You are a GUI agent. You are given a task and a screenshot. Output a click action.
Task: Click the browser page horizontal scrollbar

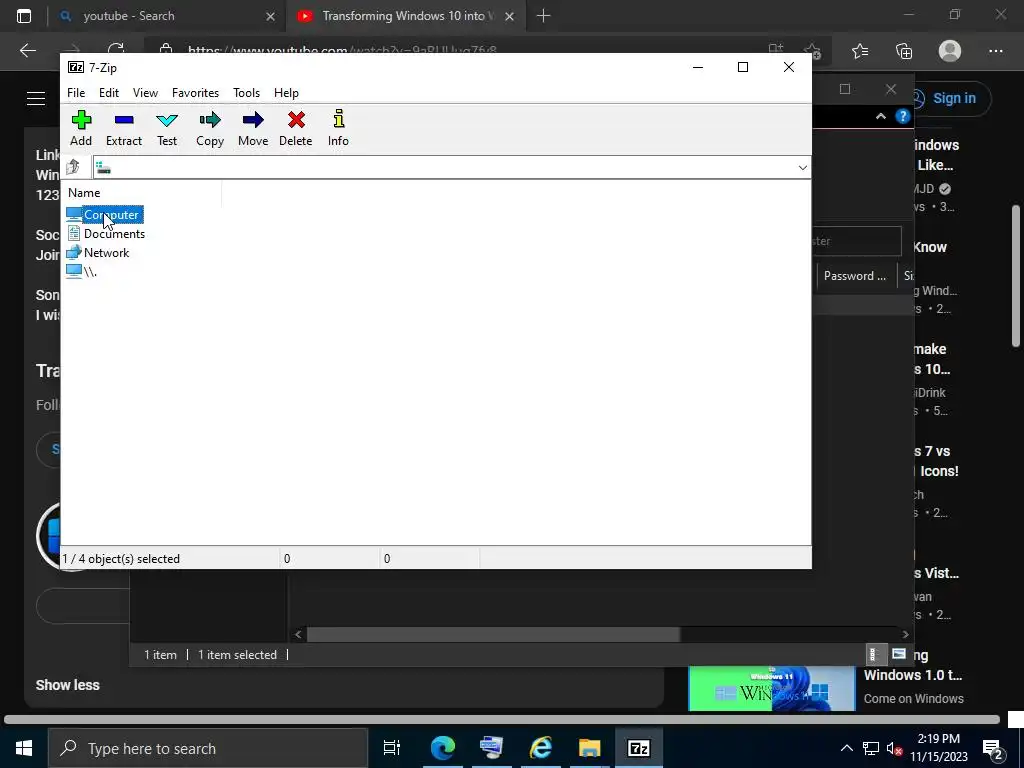[502, 720]
